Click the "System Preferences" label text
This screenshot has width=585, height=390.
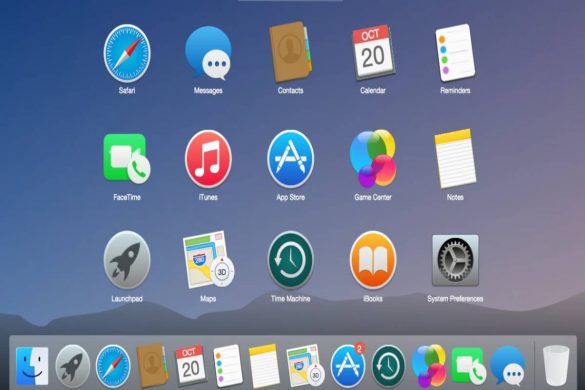(x=455, y=299)
